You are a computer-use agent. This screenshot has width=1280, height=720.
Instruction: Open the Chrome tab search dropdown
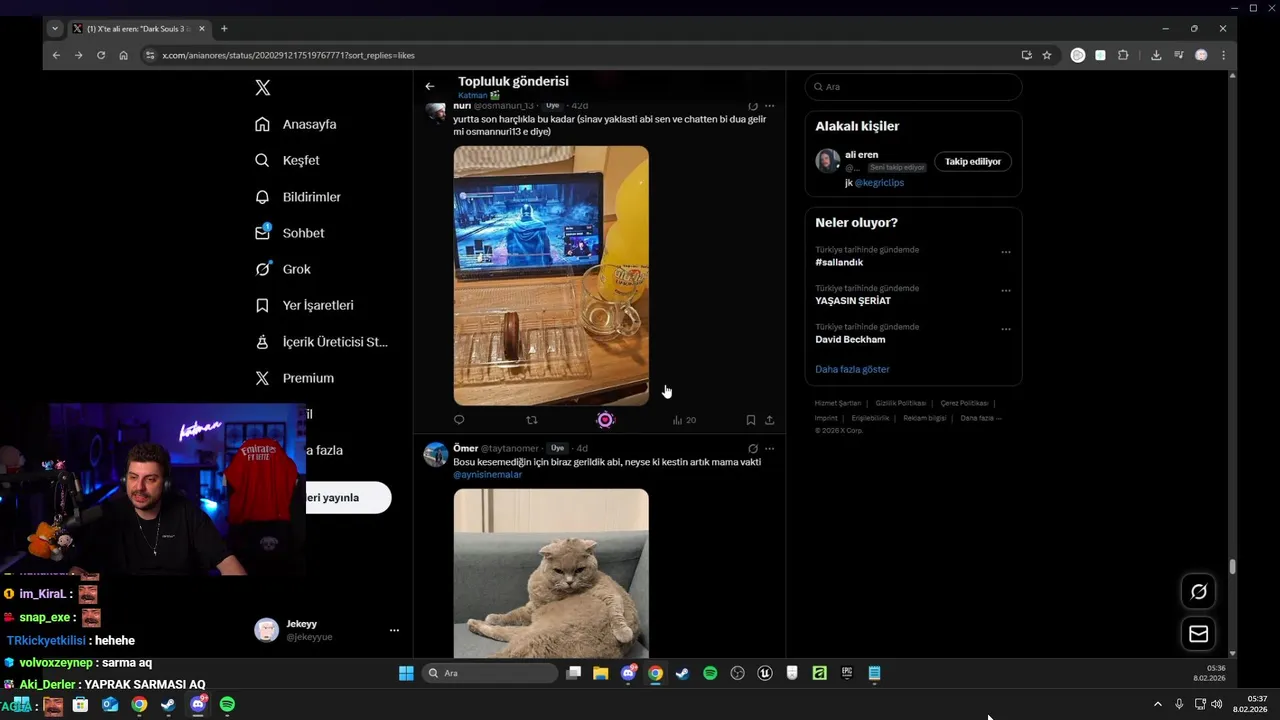[x=55, y=29]
